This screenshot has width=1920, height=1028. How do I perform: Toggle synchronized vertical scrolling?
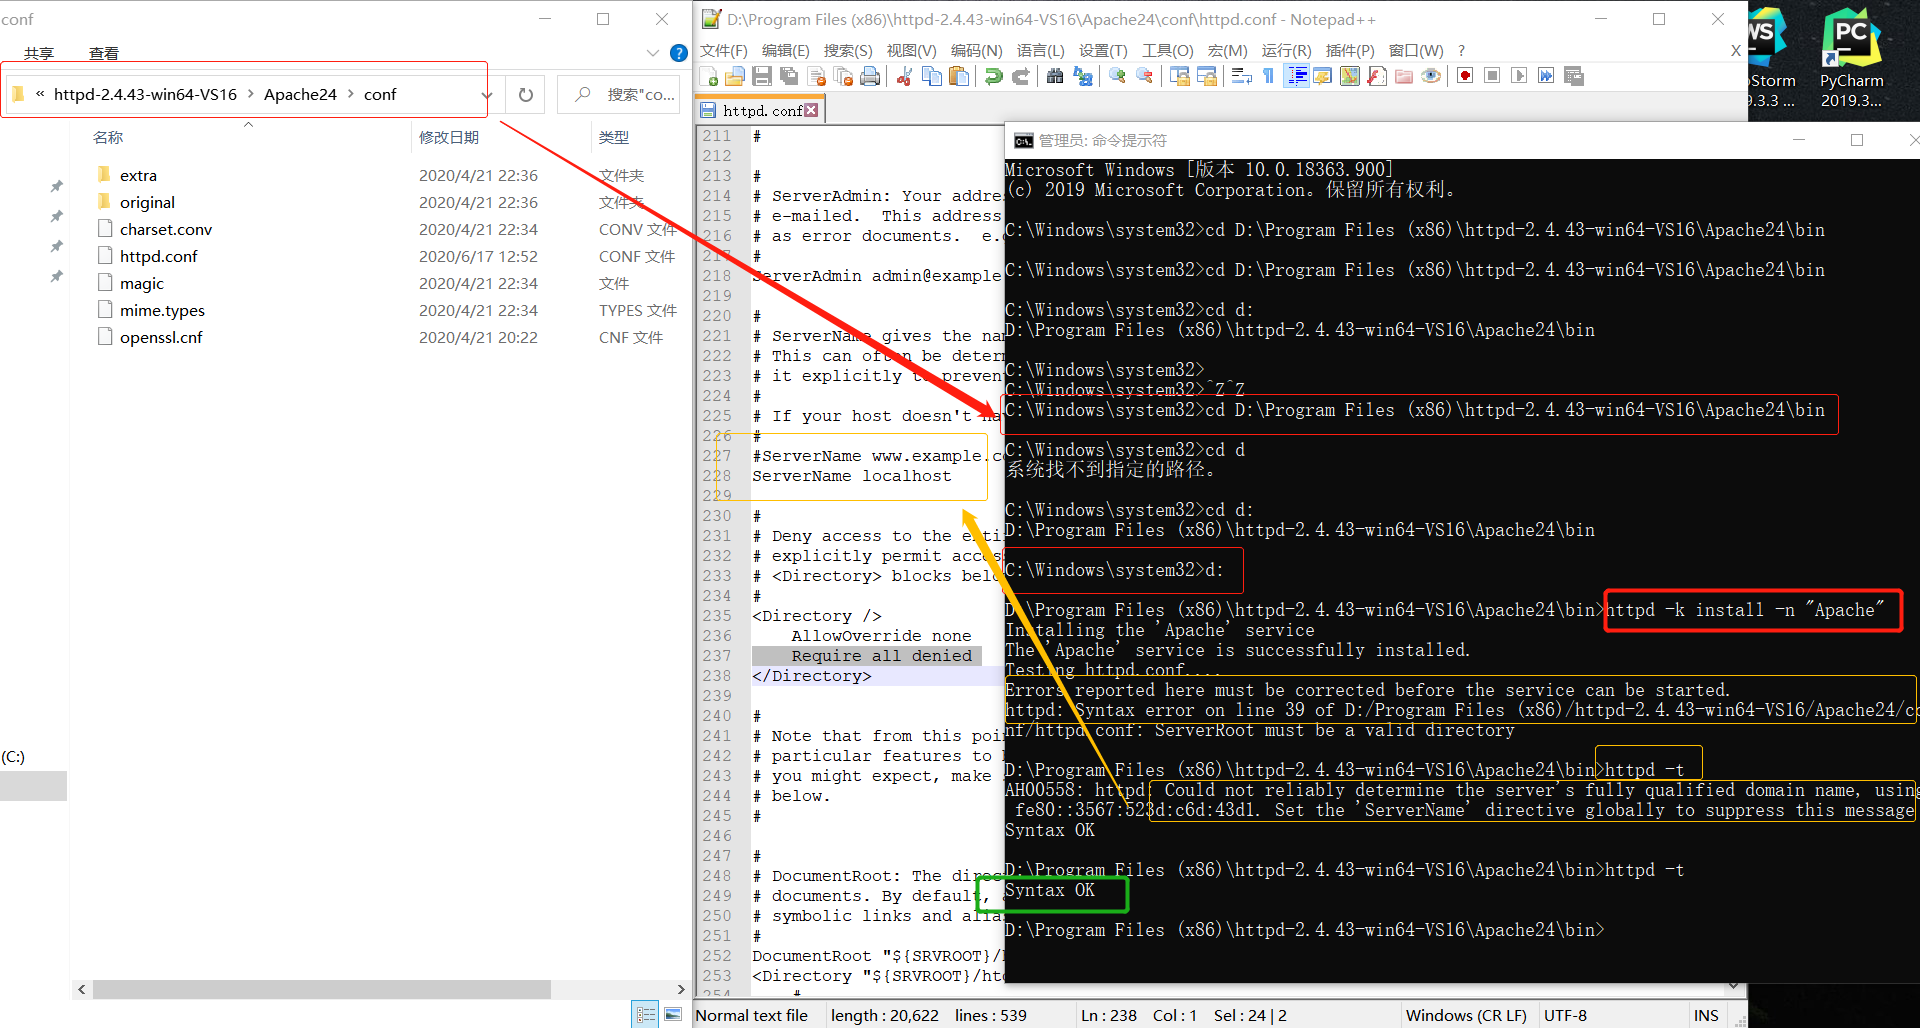pos(1179,76)
